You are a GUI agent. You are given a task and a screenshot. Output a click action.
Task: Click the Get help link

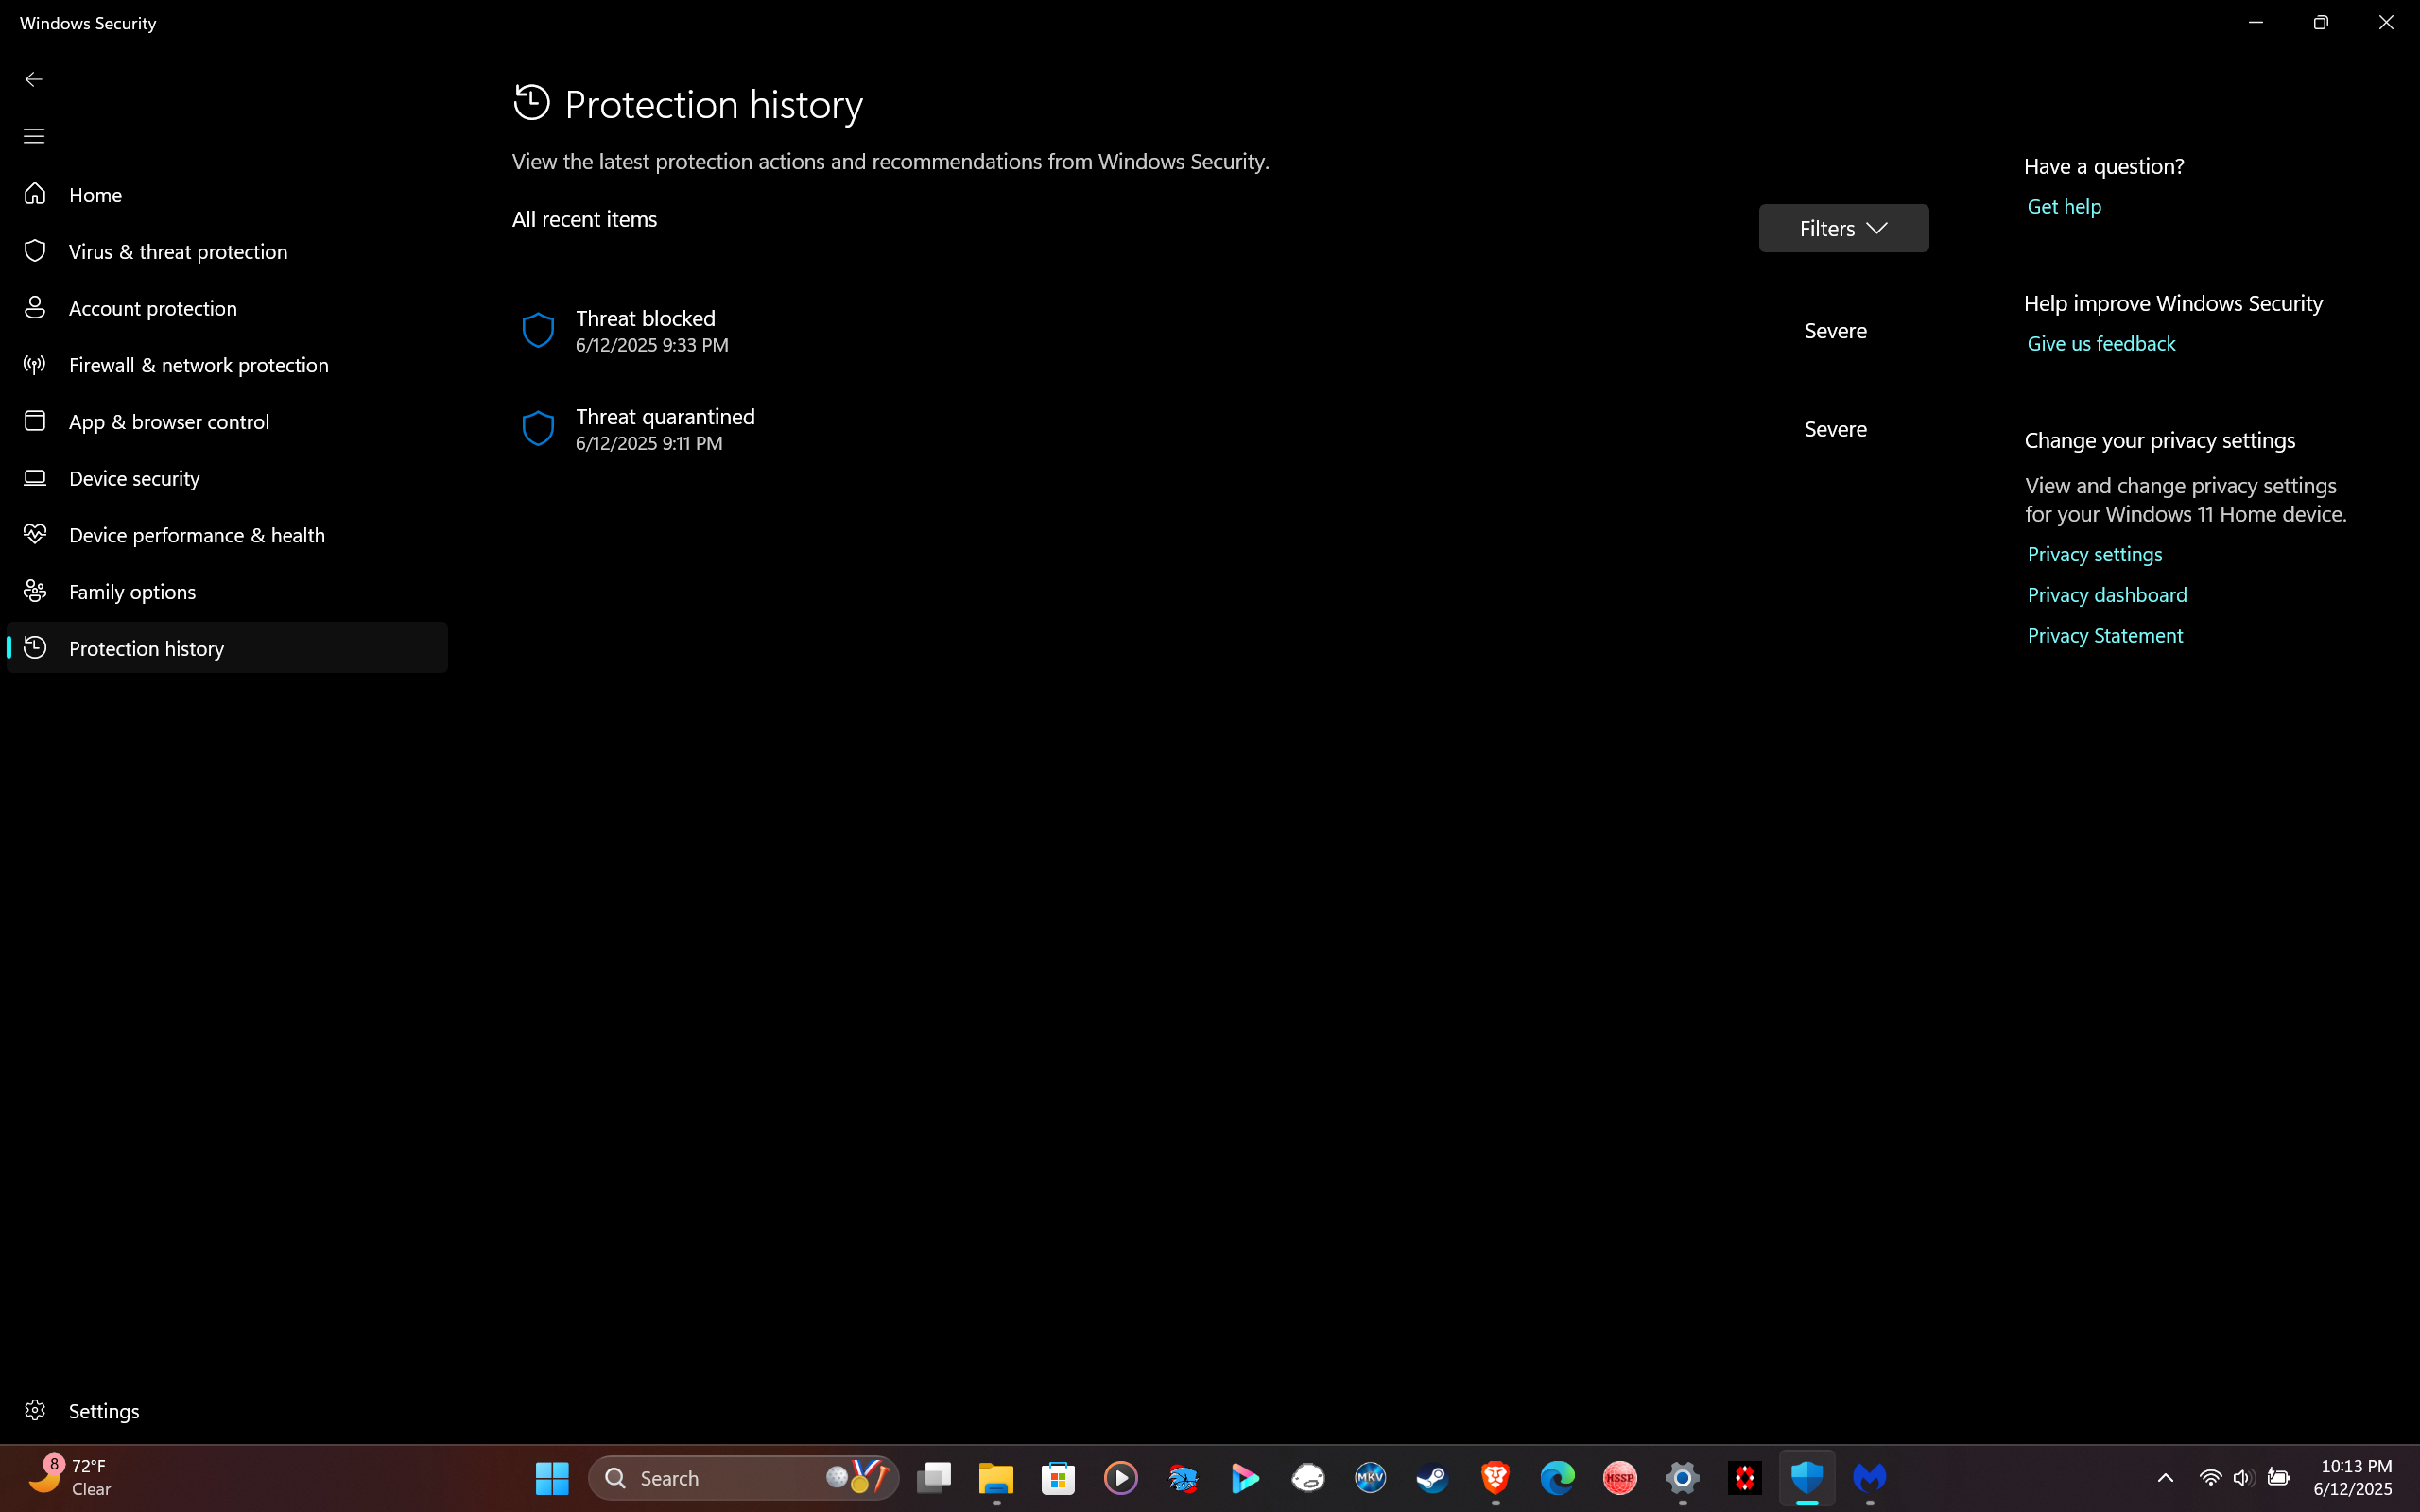coord(2064,207)
